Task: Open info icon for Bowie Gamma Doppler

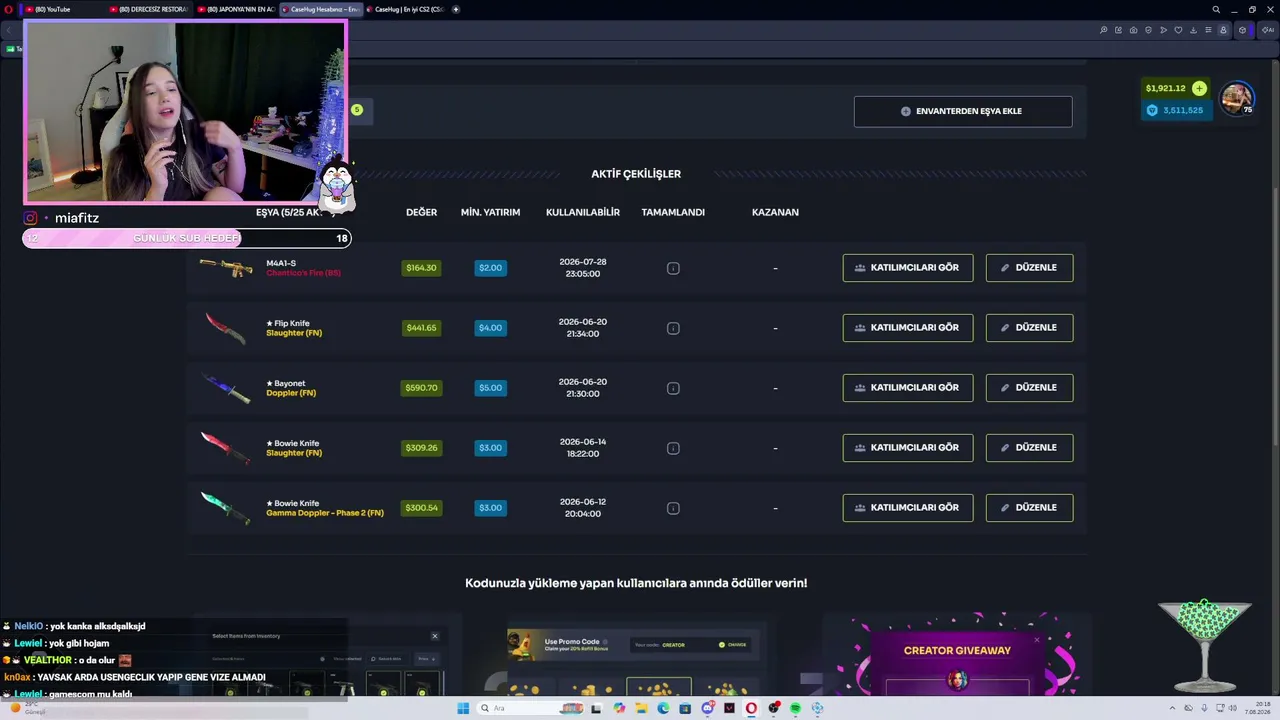Action: coord(673,508)
